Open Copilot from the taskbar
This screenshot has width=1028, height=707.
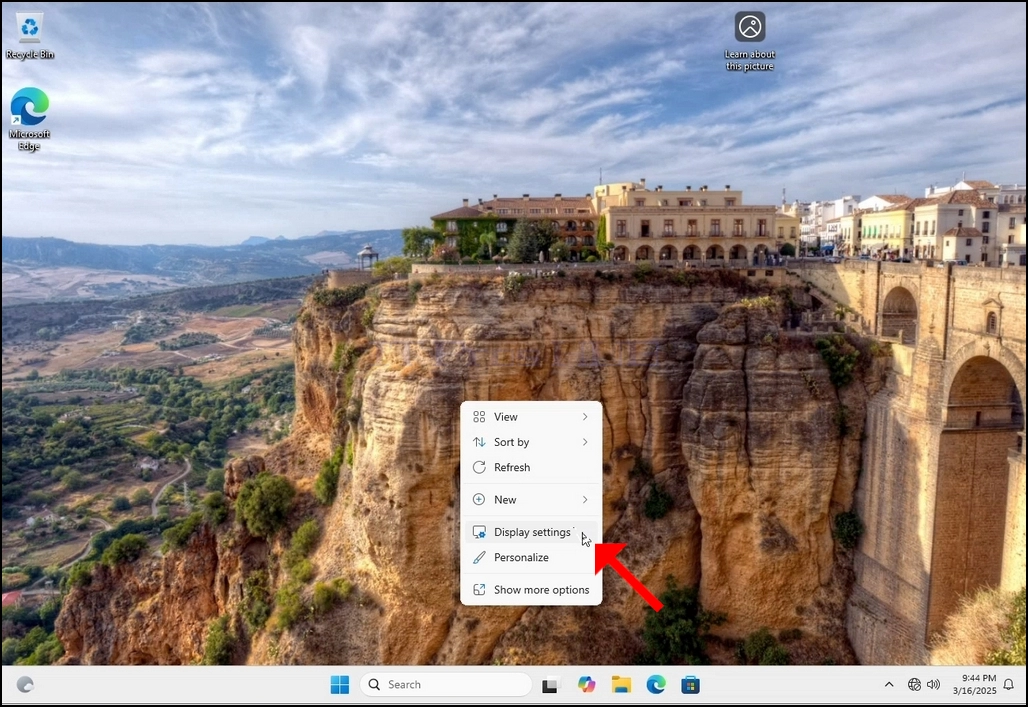click(x=586, y=685)
